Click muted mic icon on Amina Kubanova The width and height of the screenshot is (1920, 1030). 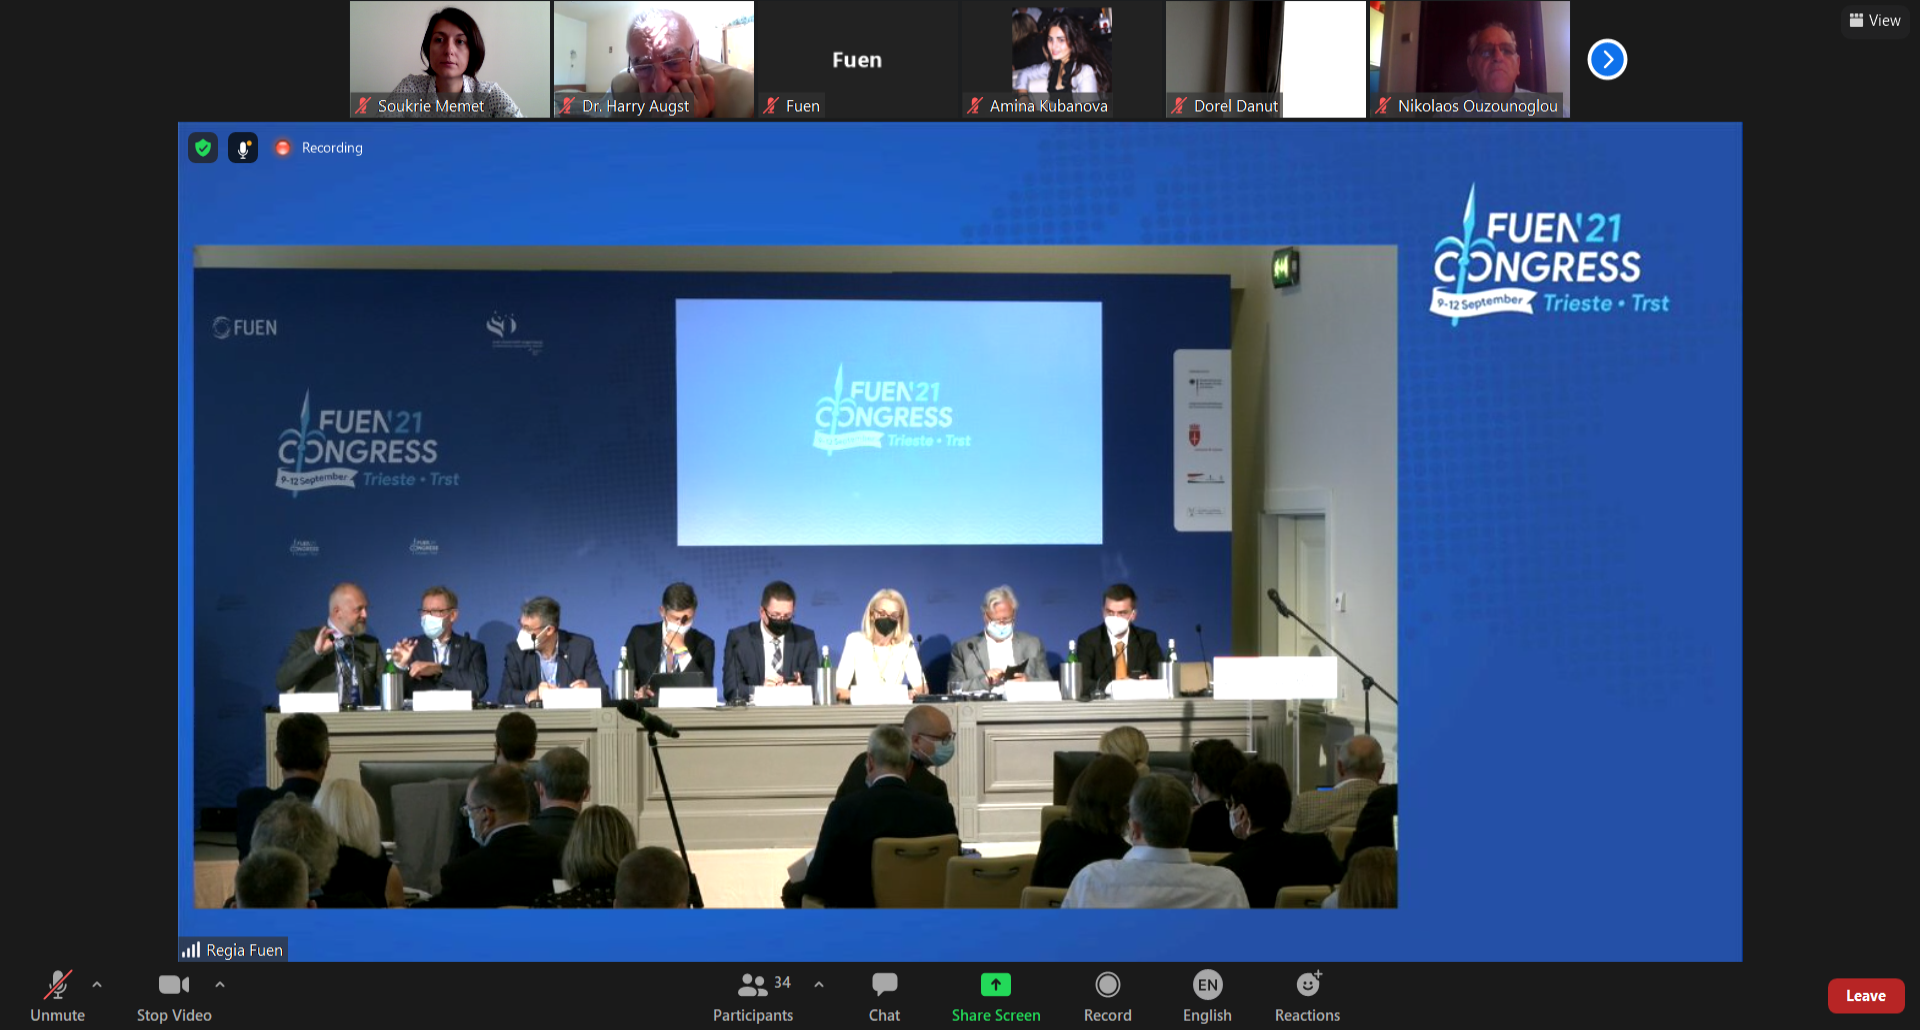click(x=976, y=105)
